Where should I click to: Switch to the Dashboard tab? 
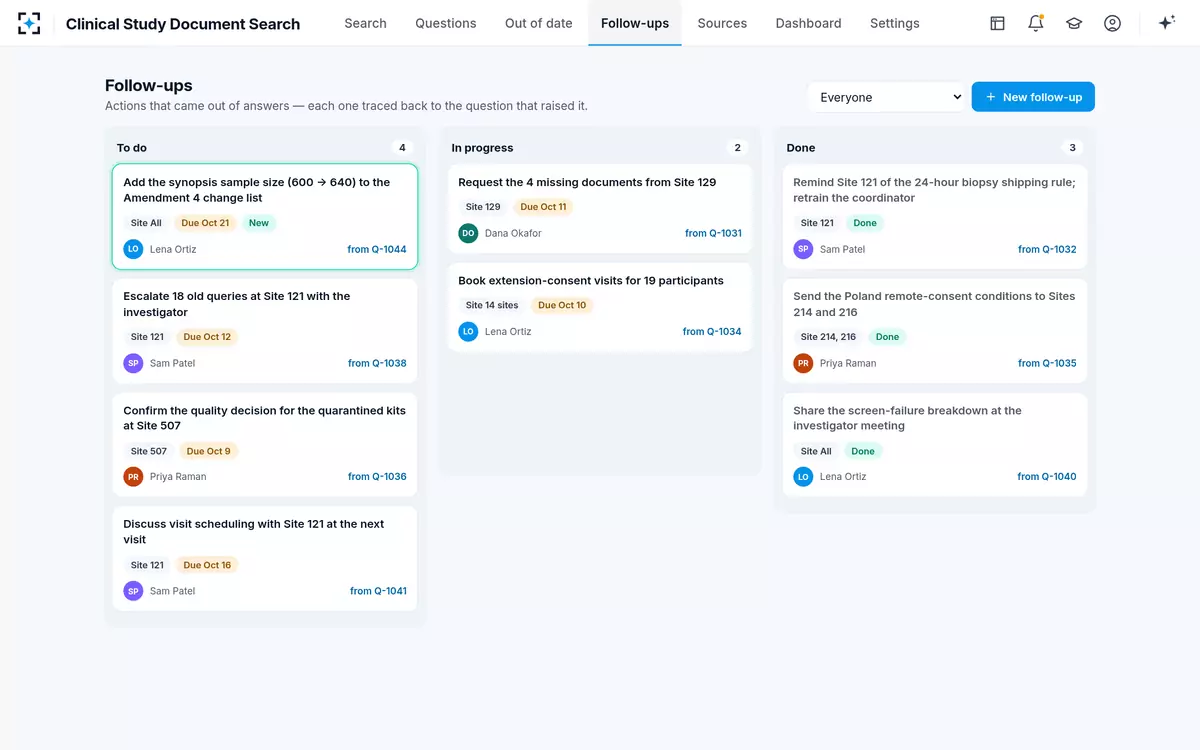coord(808,23)
